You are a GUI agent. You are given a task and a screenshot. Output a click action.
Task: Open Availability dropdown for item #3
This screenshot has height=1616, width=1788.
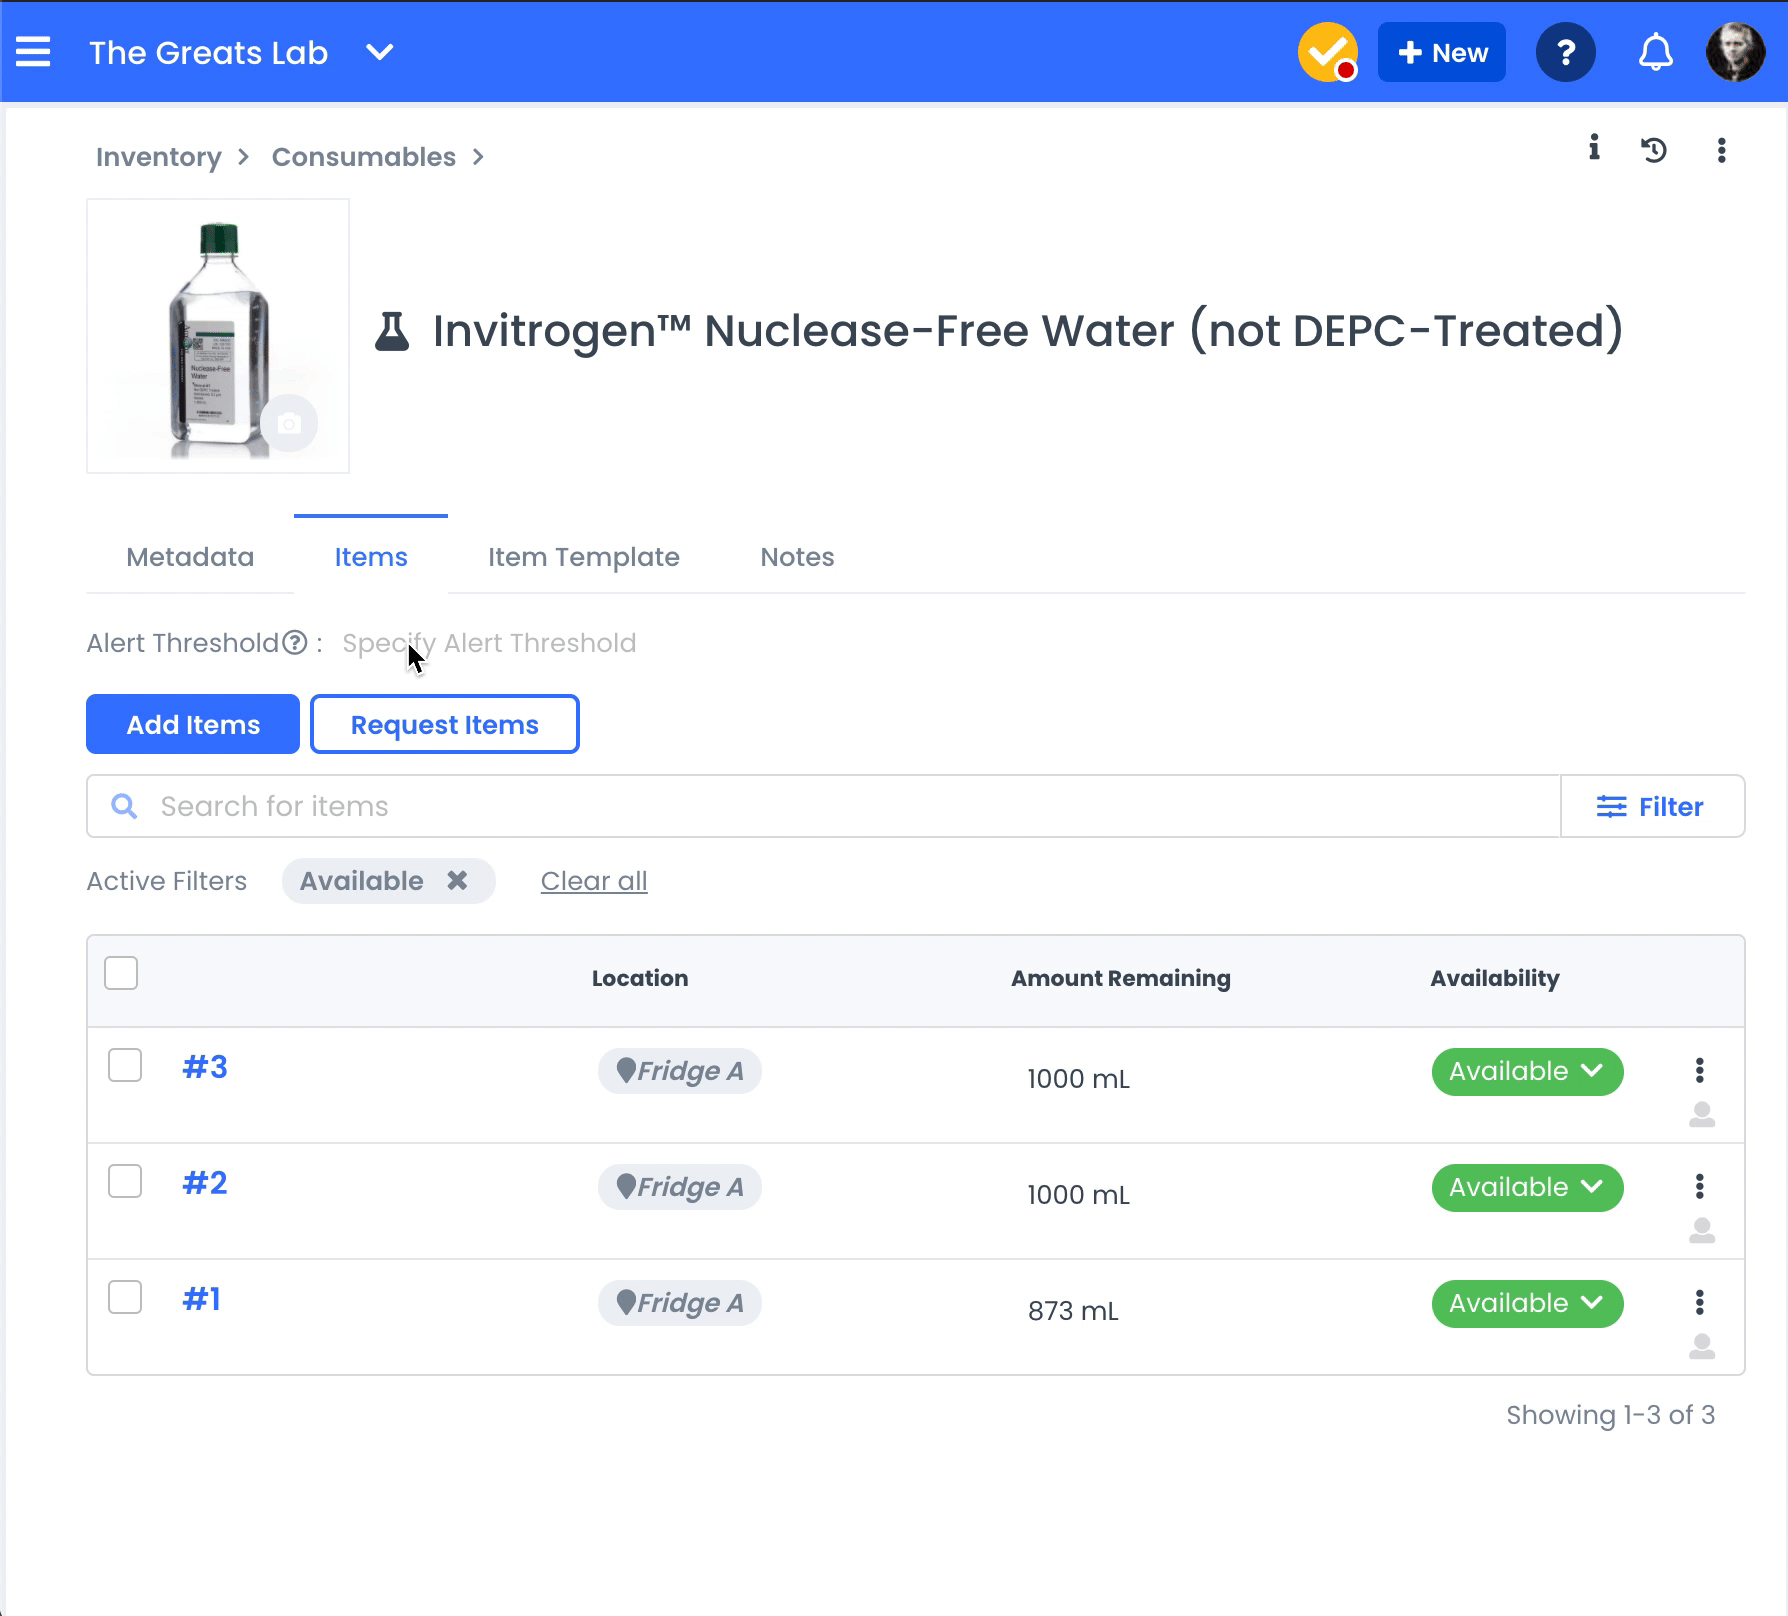click(1527, 1072)
